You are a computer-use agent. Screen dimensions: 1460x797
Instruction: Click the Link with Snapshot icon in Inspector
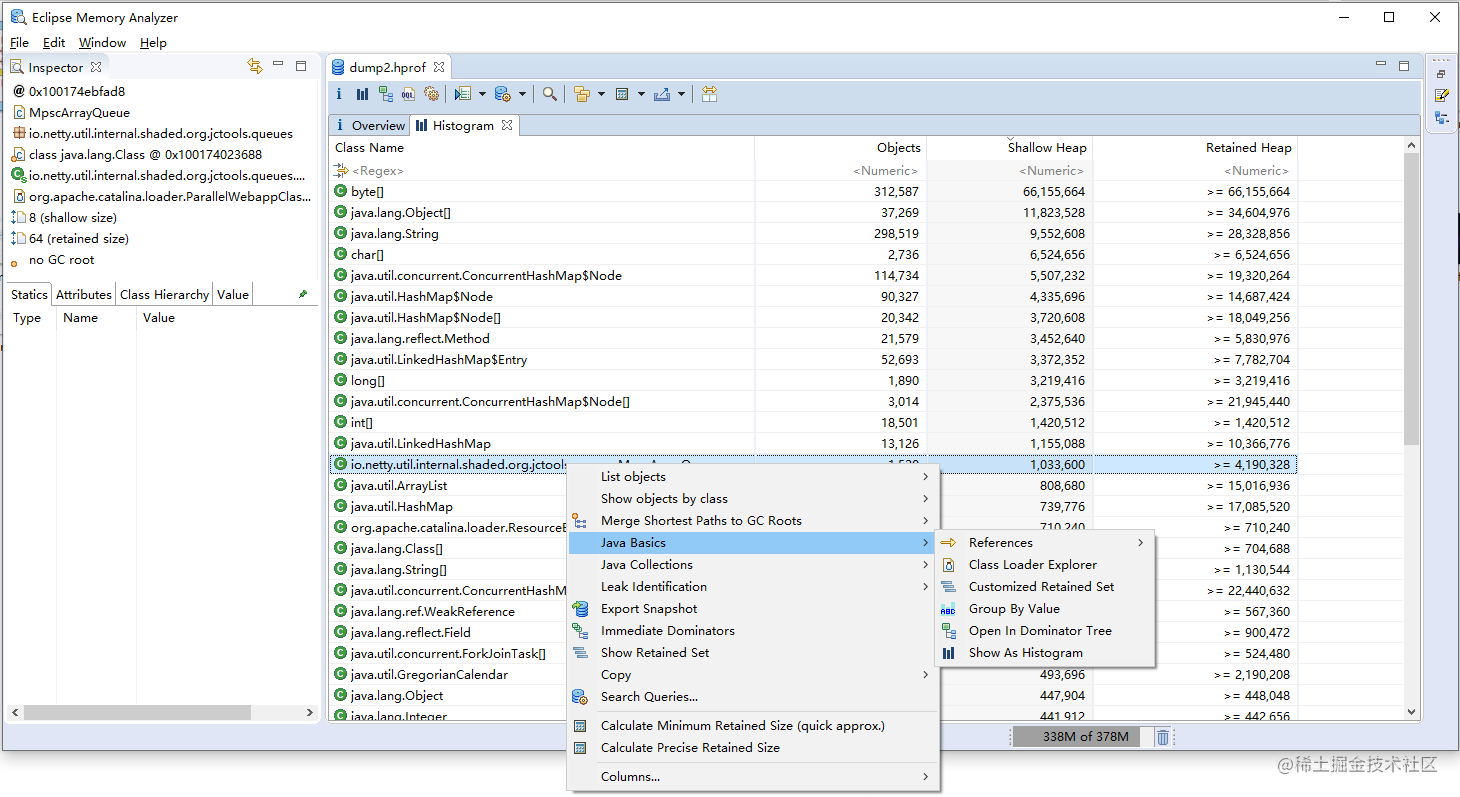(254, 66)
